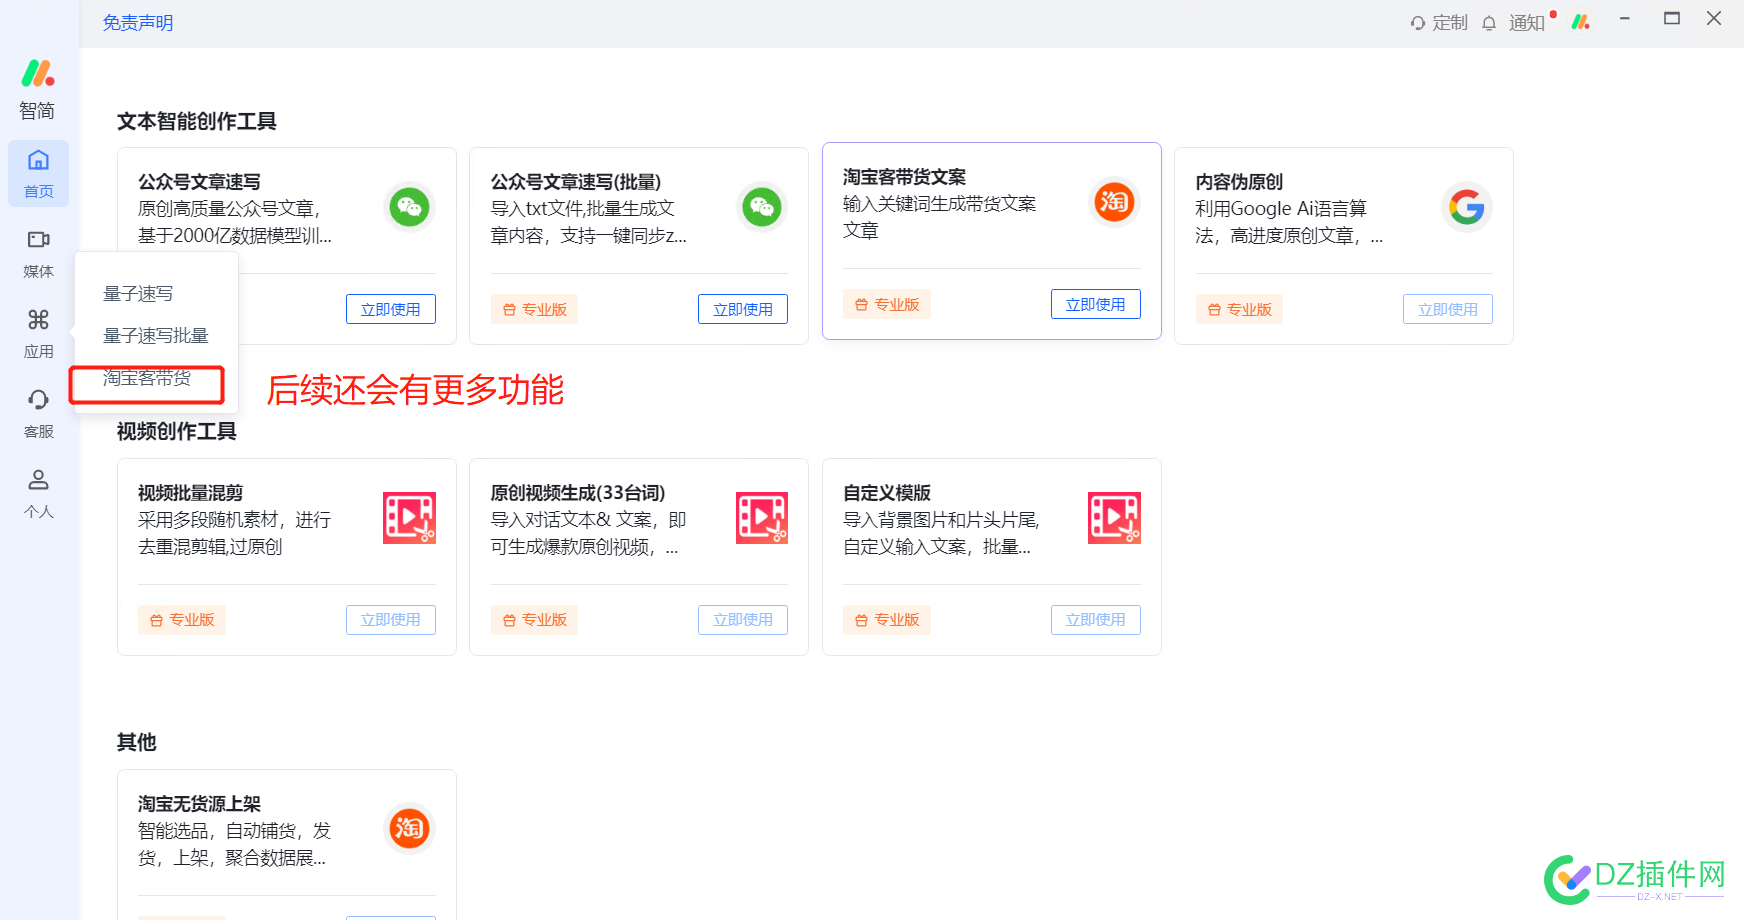Click 专业版 badge on 公众号文章速写(批量) card

click(534, 309)
